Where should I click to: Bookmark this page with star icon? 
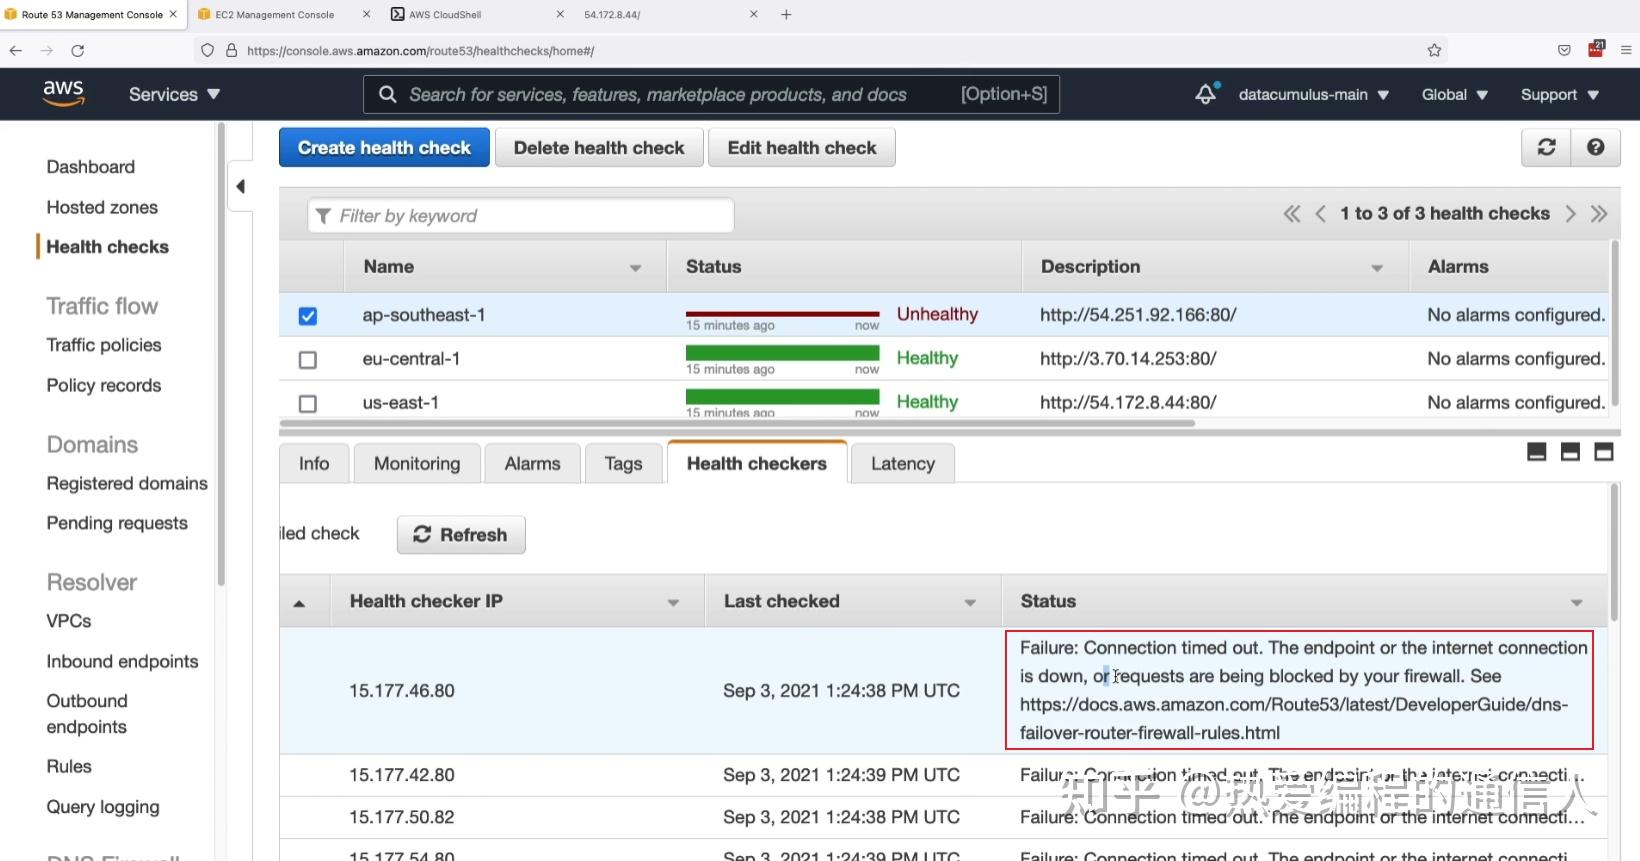(x=1434, y=50)
